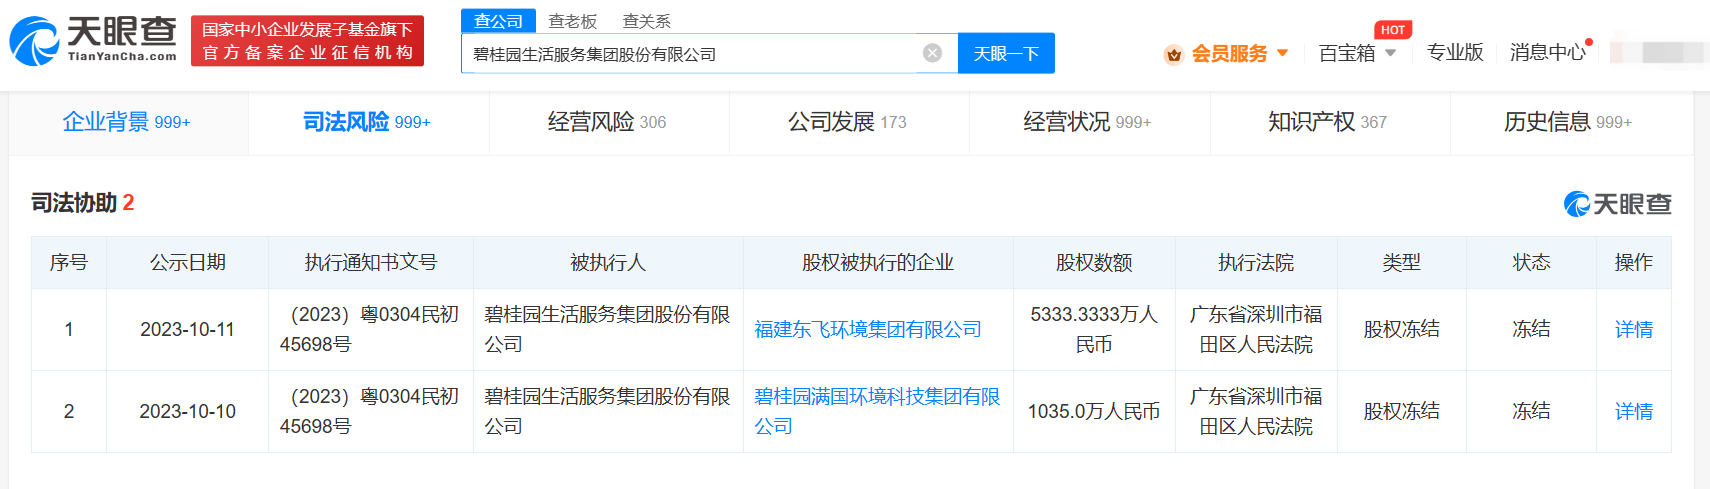1710x489 pixels.
Task: Switch to the 查公司 search tab
Action: [498, 21]
